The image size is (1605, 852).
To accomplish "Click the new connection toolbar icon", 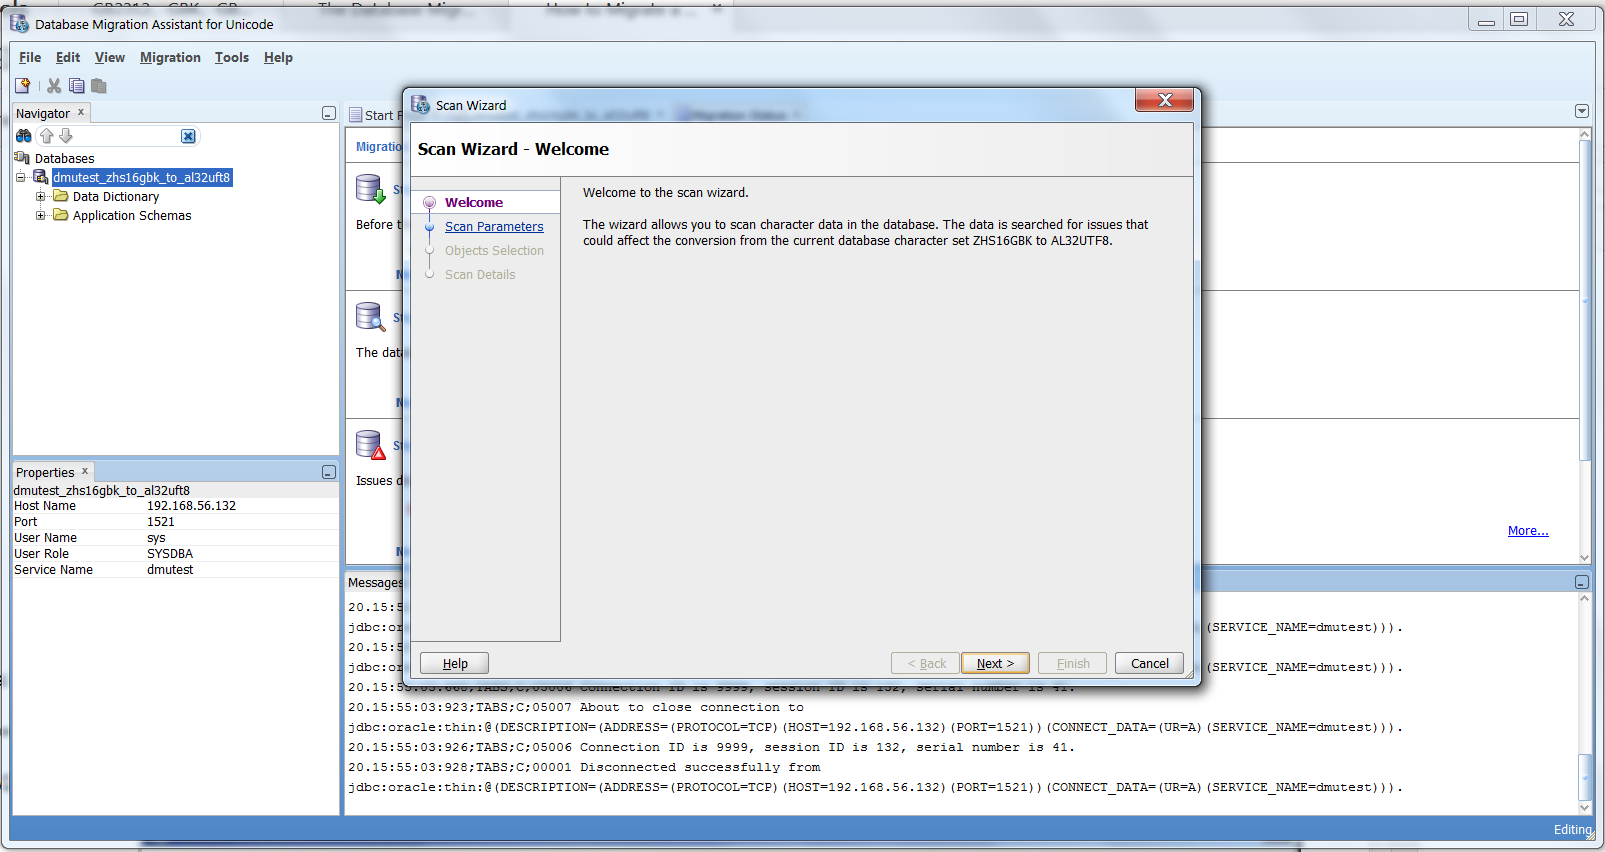I will tap(23, 86).
